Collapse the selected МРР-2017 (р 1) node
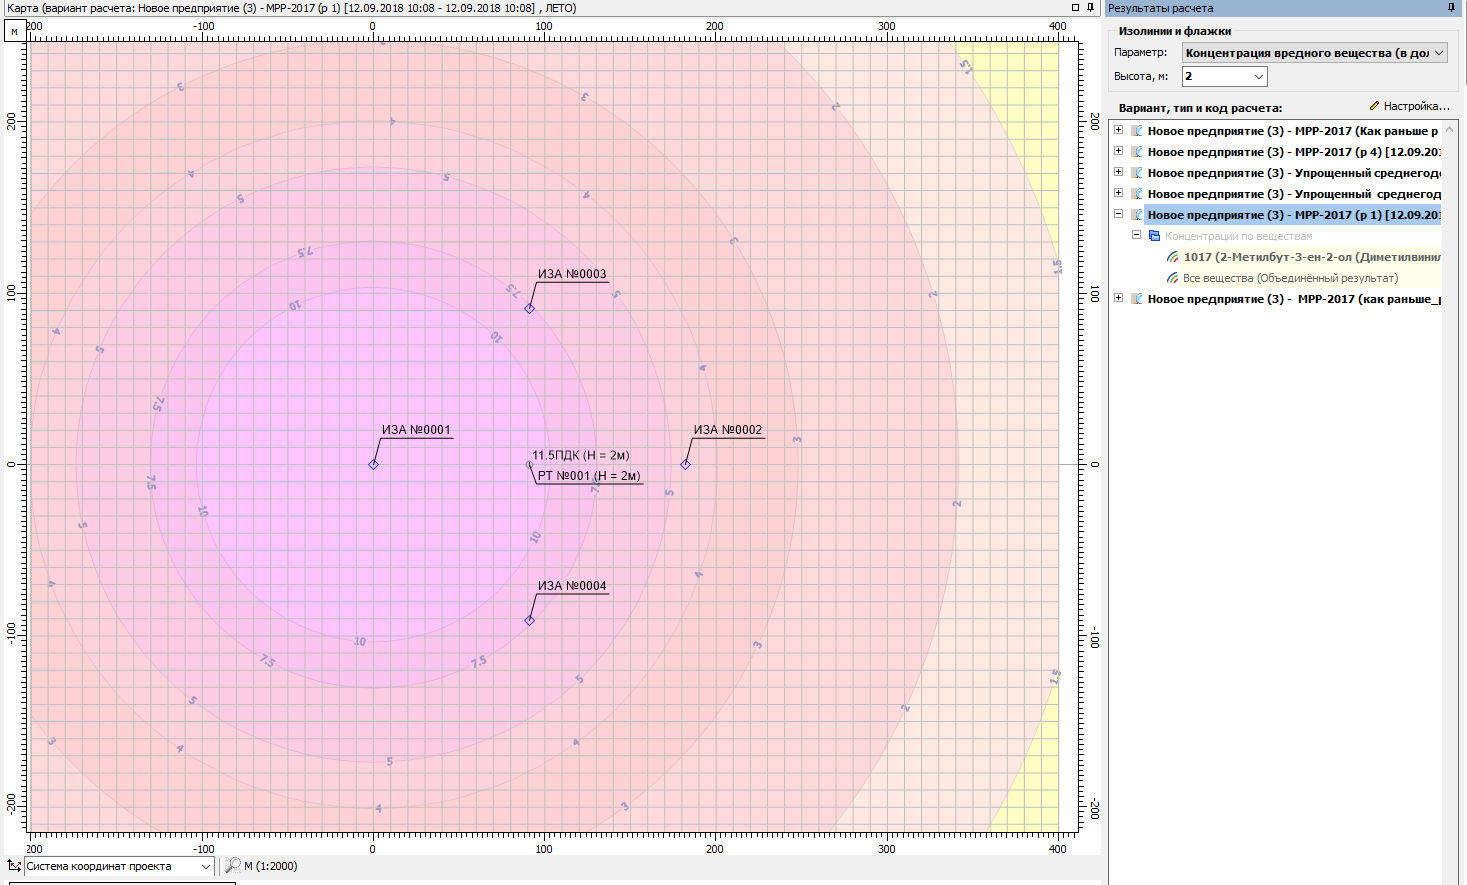Screen dimensions: 1467x885 1118,214
